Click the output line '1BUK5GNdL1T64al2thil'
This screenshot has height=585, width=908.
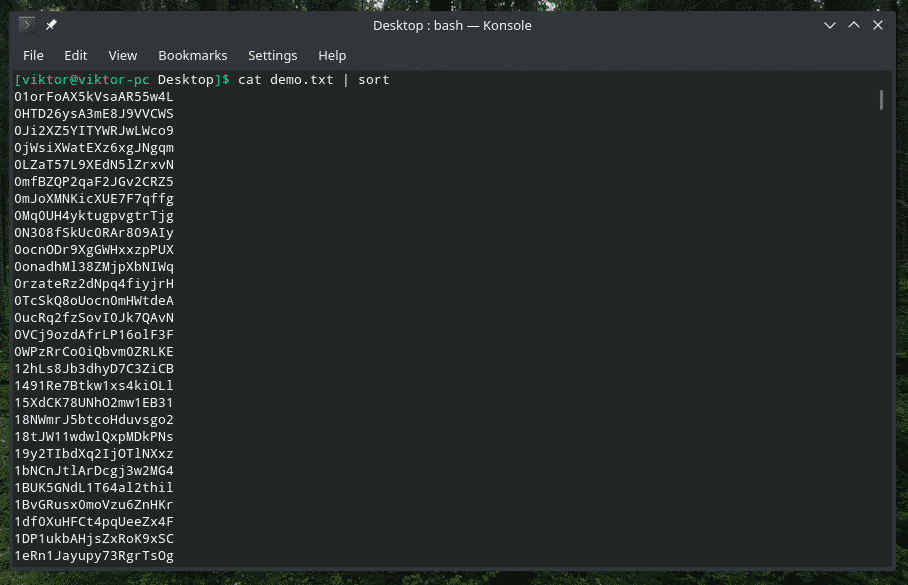[94, 488]
